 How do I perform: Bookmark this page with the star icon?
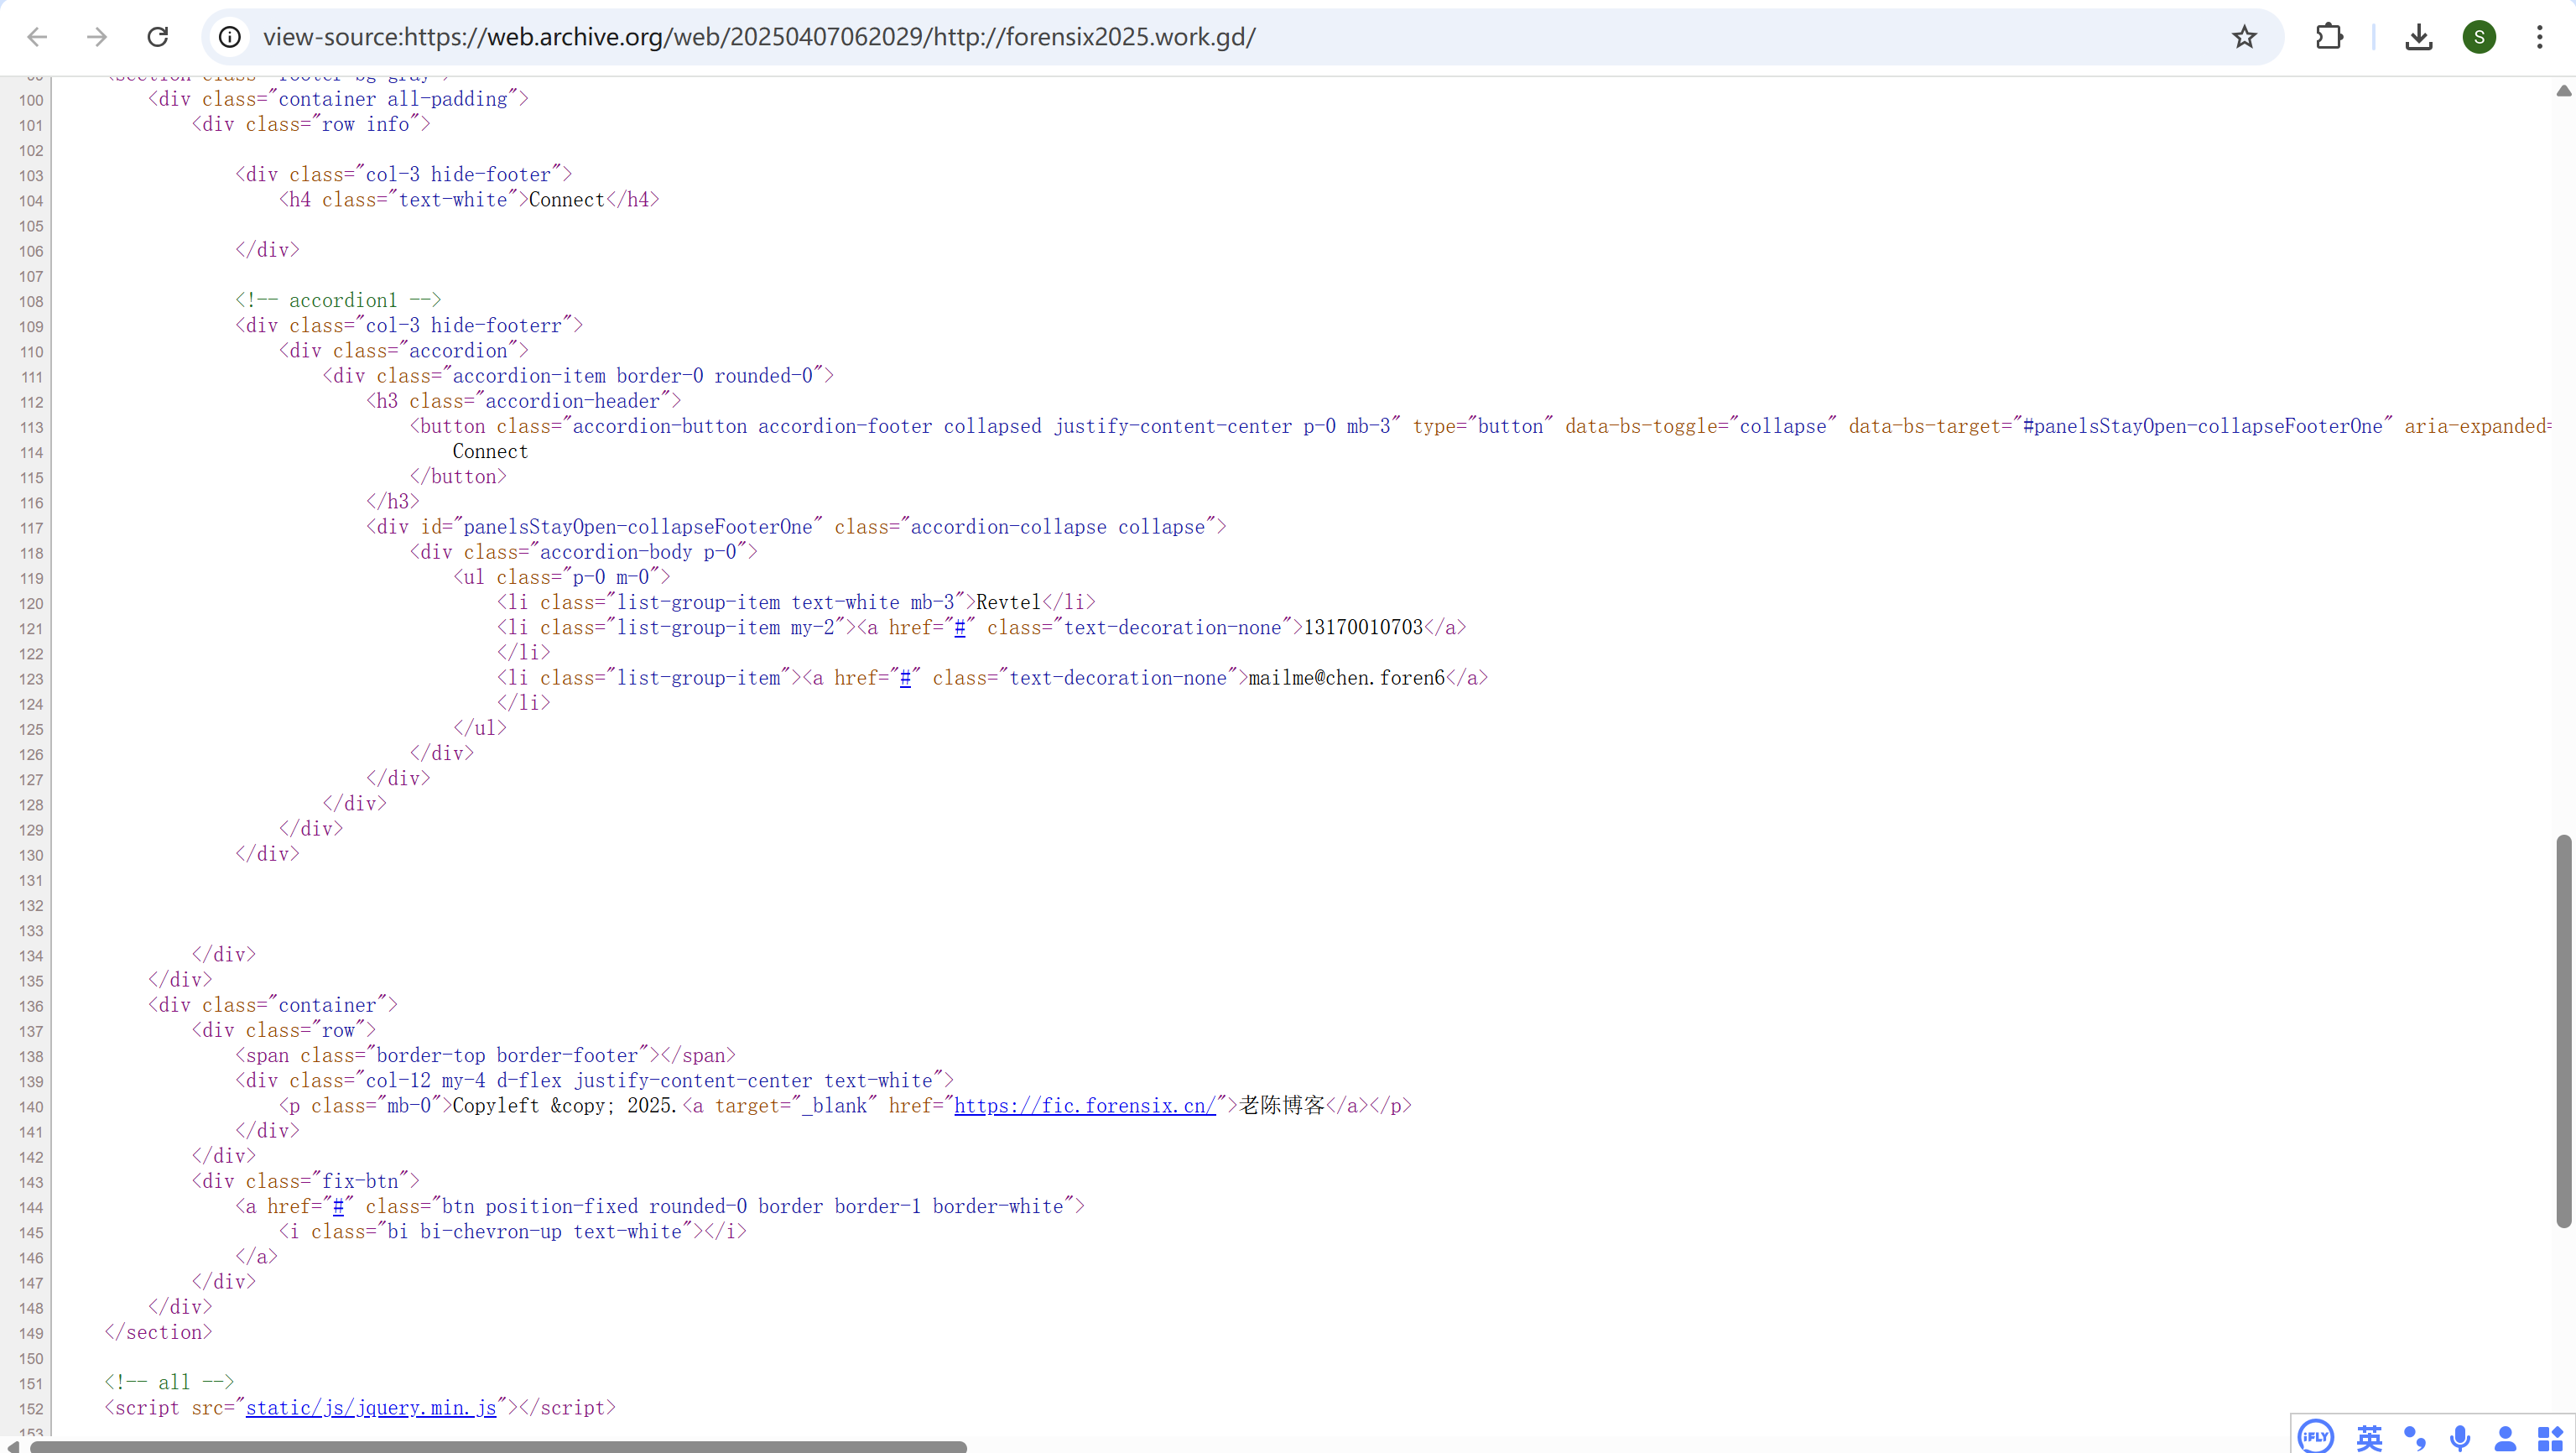pyautogui.click(x=2244, y=37)
